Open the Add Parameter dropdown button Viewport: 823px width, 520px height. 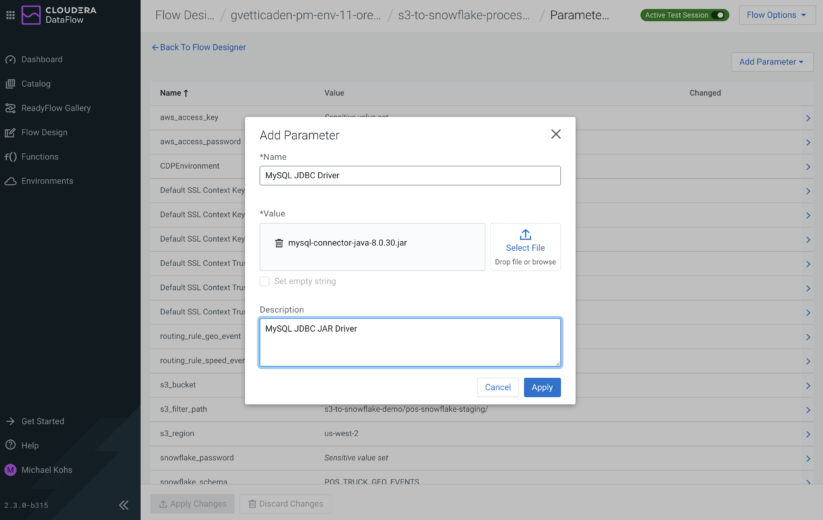pyautogui.click(x=772, y=62)
